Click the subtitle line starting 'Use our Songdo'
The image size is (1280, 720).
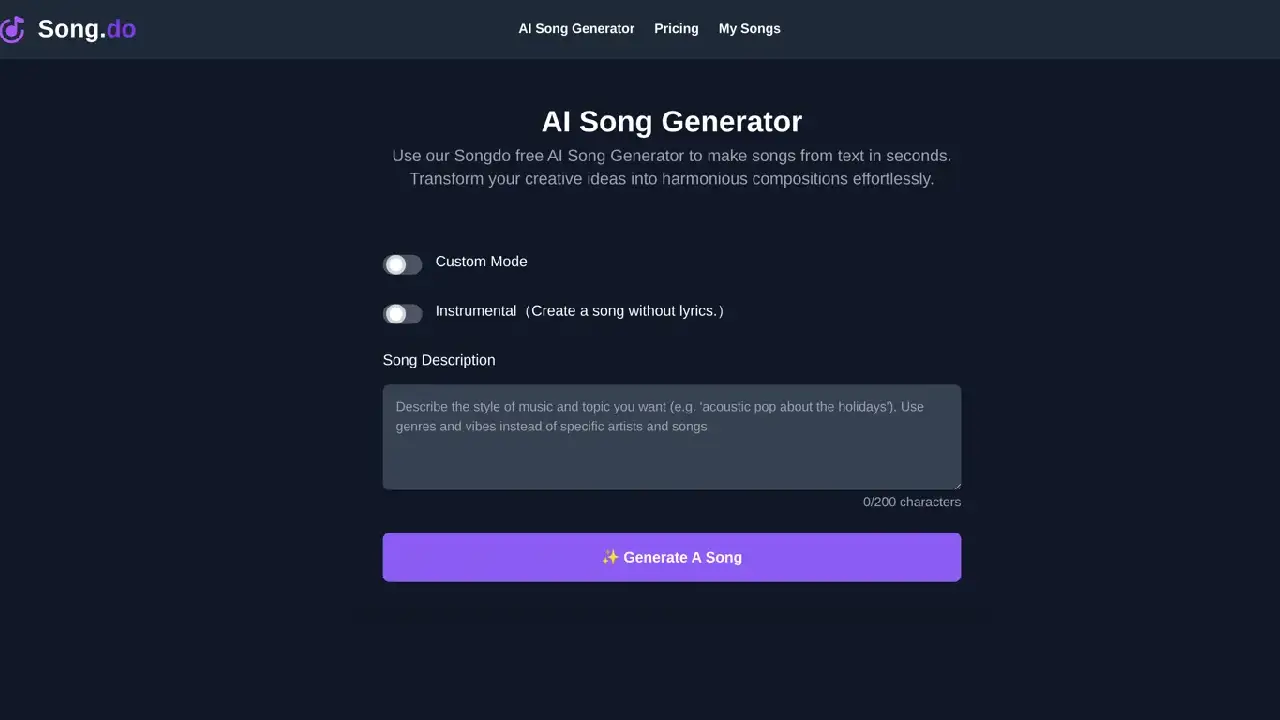[671, 156]
